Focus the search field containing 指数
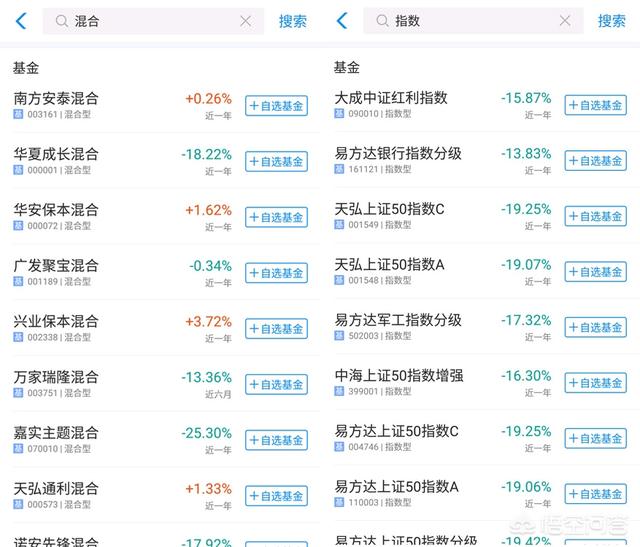The height and width of the screenshot is (547, 640). pyautogui.click(x=473, y=20)
